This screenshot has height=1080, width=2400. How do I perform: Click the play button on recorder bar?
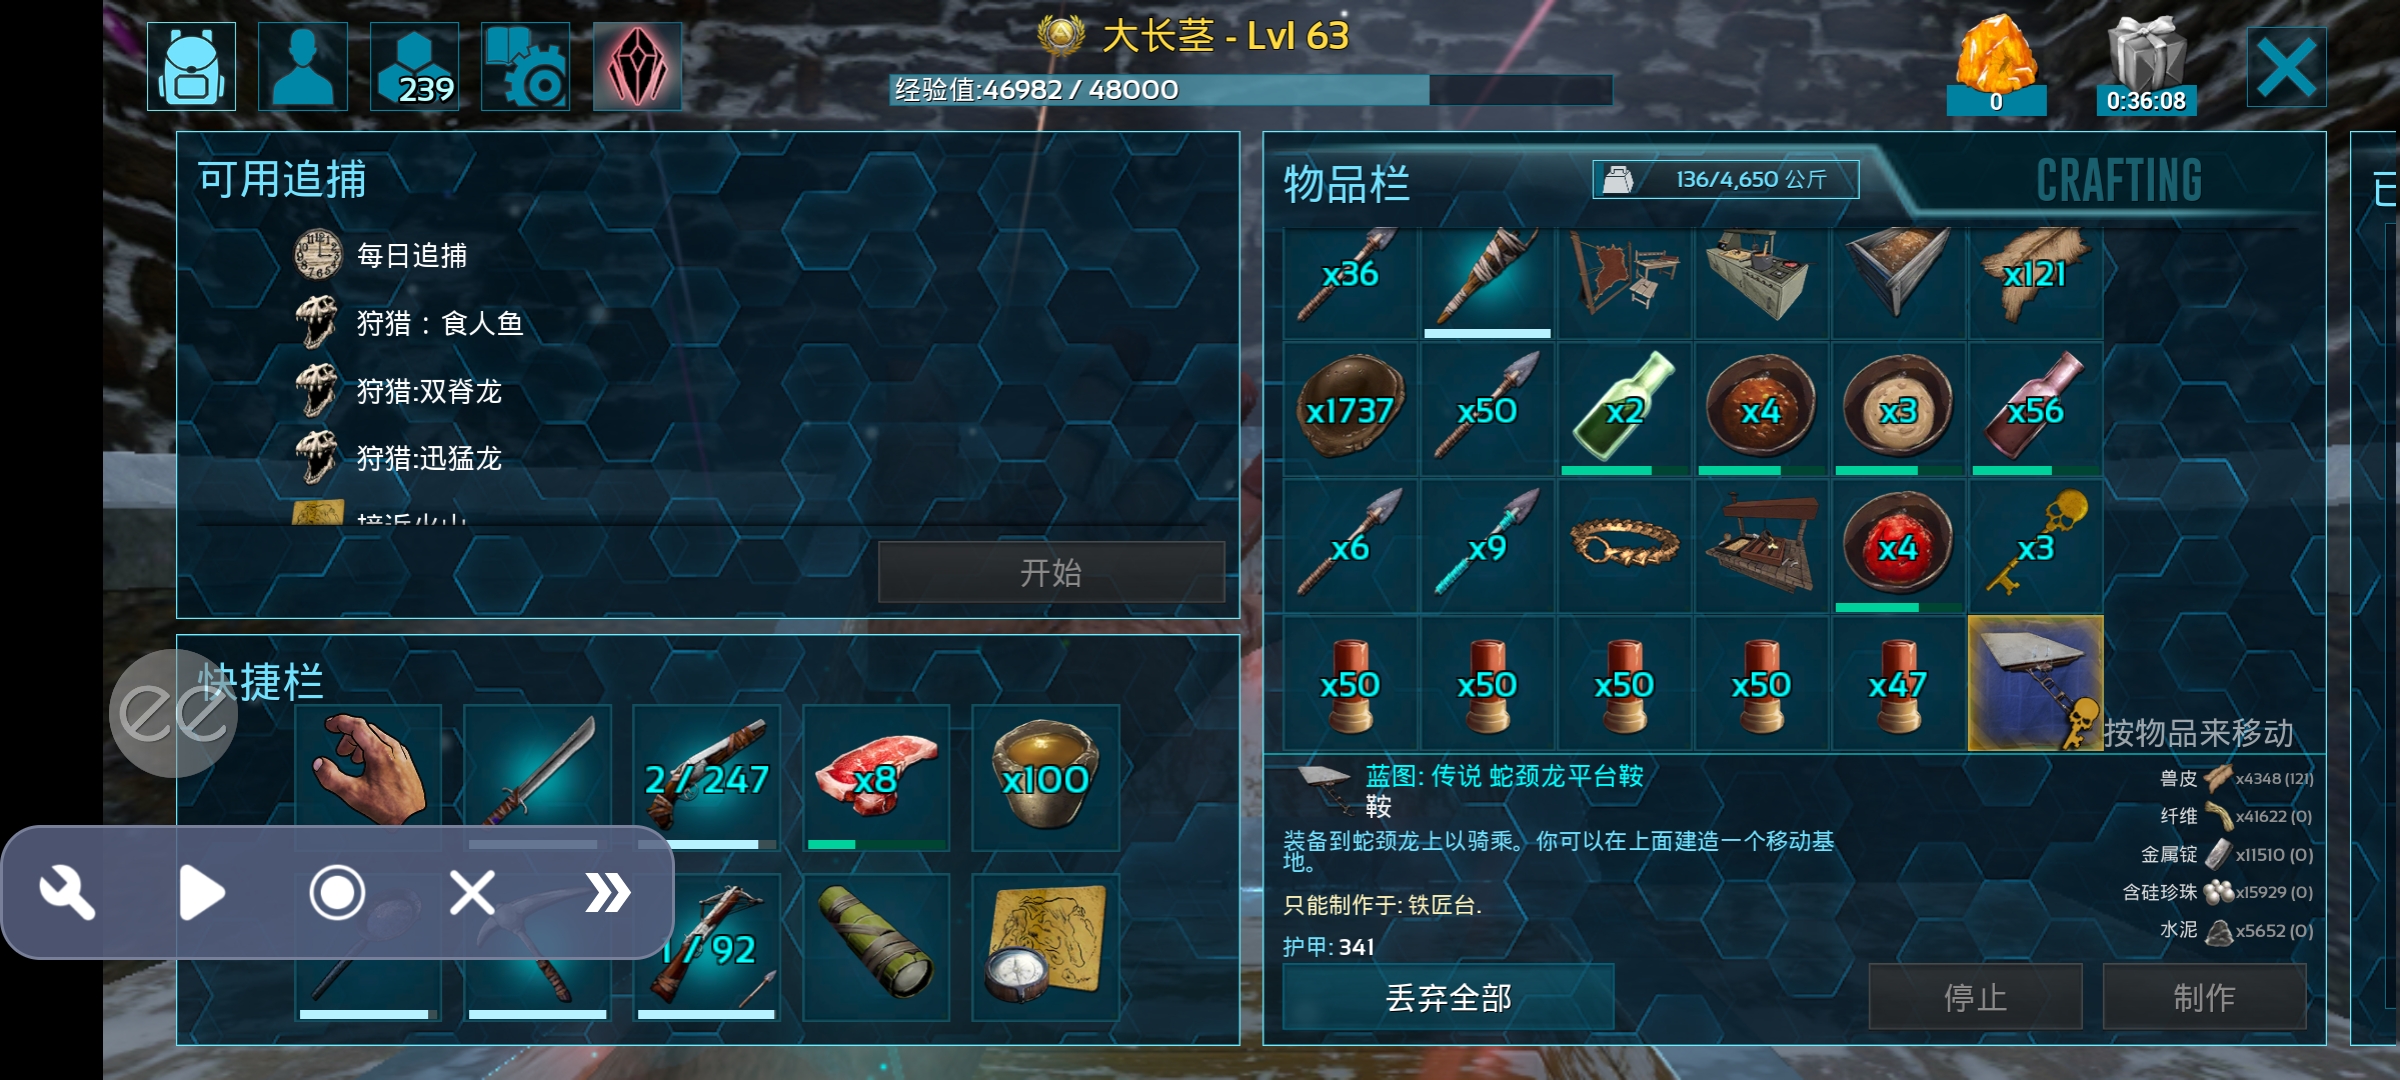click(x=202, y=892)
